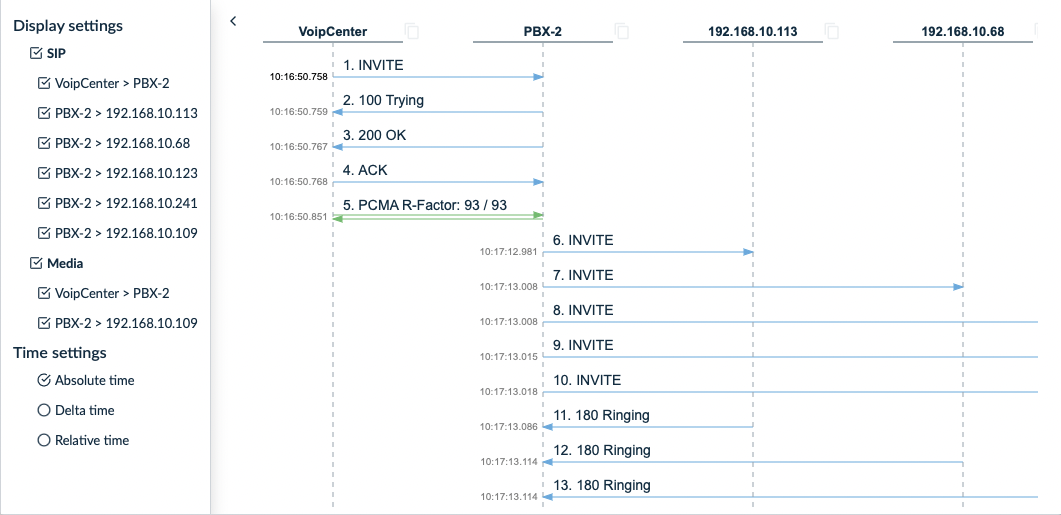Select Relative time option
The width and height of the screenshot is (1061, 515).
pos(44,440)
